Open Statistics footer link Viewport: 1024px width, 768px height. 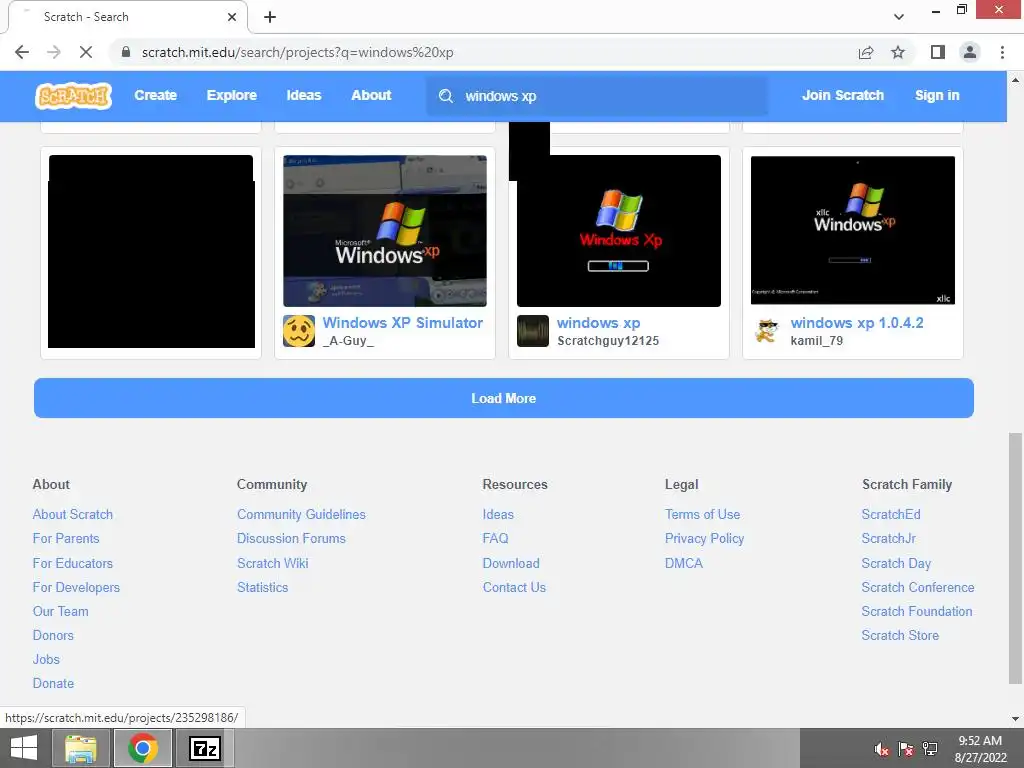(x=263, y=587)
